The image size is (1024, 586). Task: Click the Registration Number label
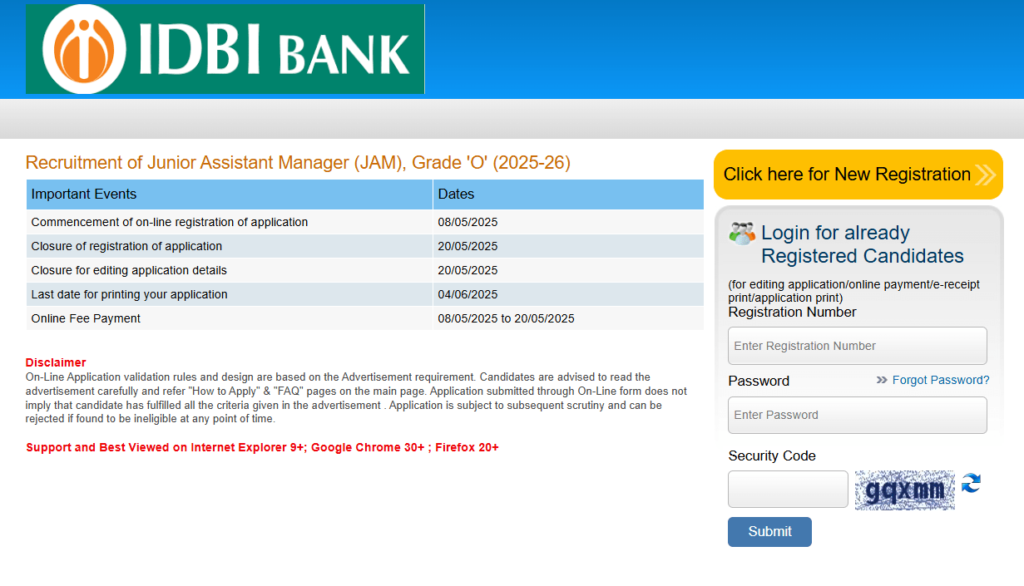tap(792, 312)
